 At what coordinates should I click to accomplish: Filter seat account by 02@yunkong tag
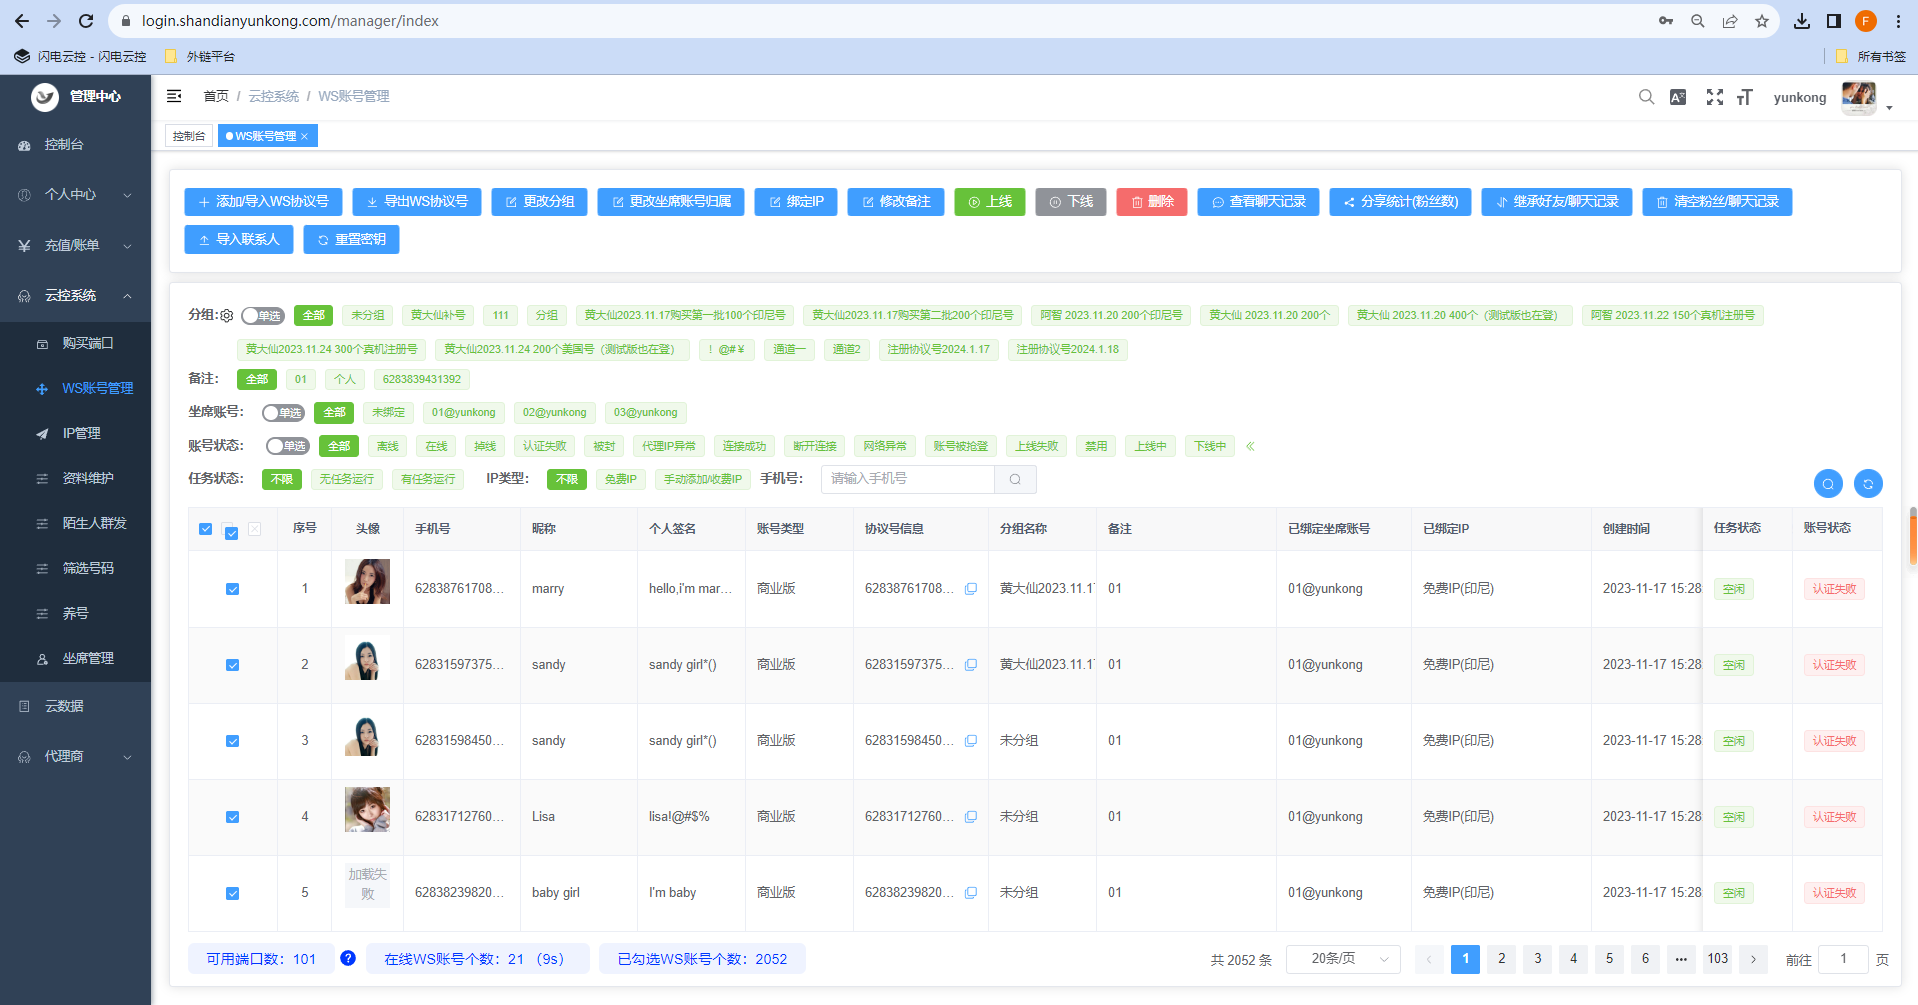554,412
